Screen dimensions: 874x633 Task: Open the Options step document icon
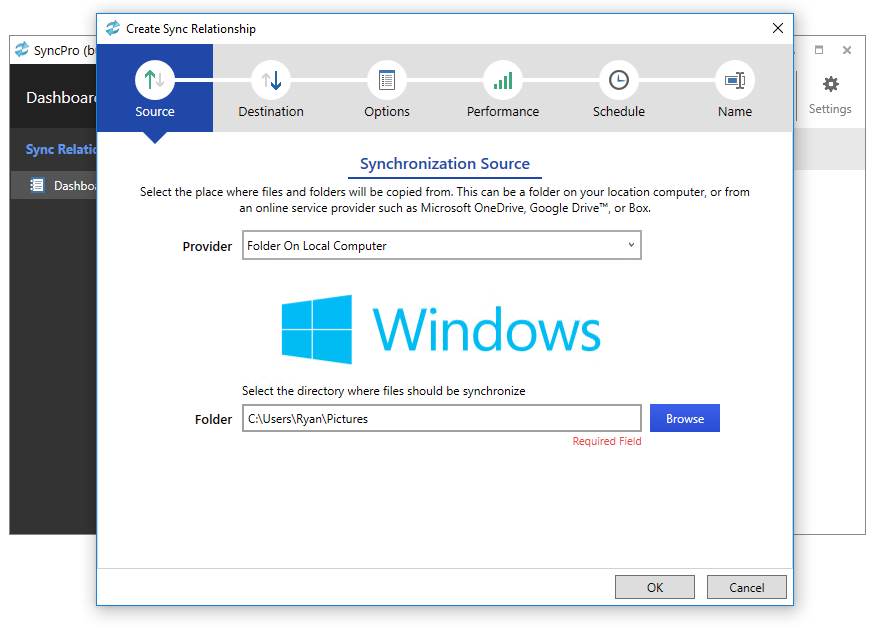coord(387,80)
